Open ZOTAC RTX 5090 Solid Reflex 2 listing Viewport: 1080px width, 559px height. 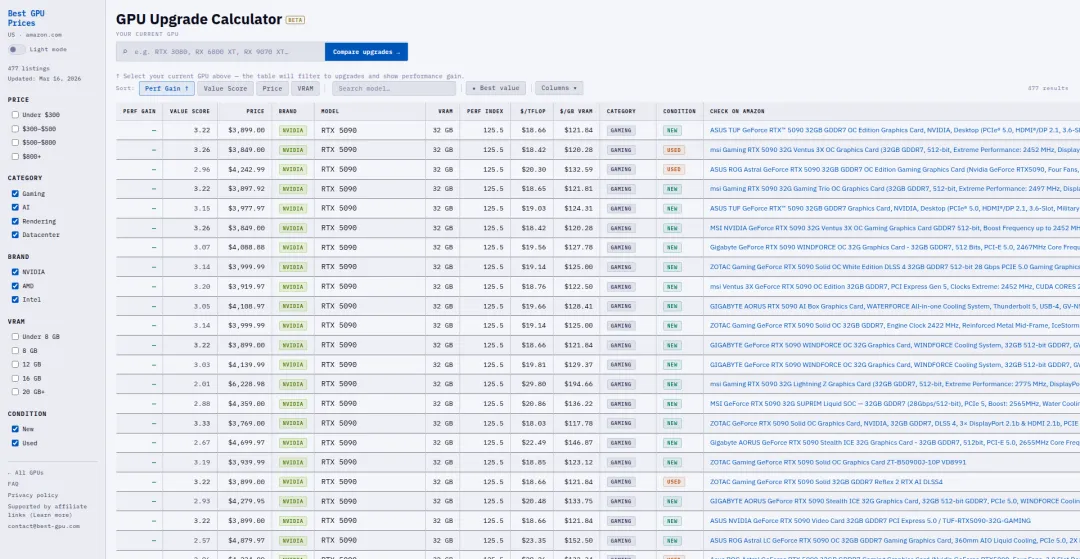826,482
